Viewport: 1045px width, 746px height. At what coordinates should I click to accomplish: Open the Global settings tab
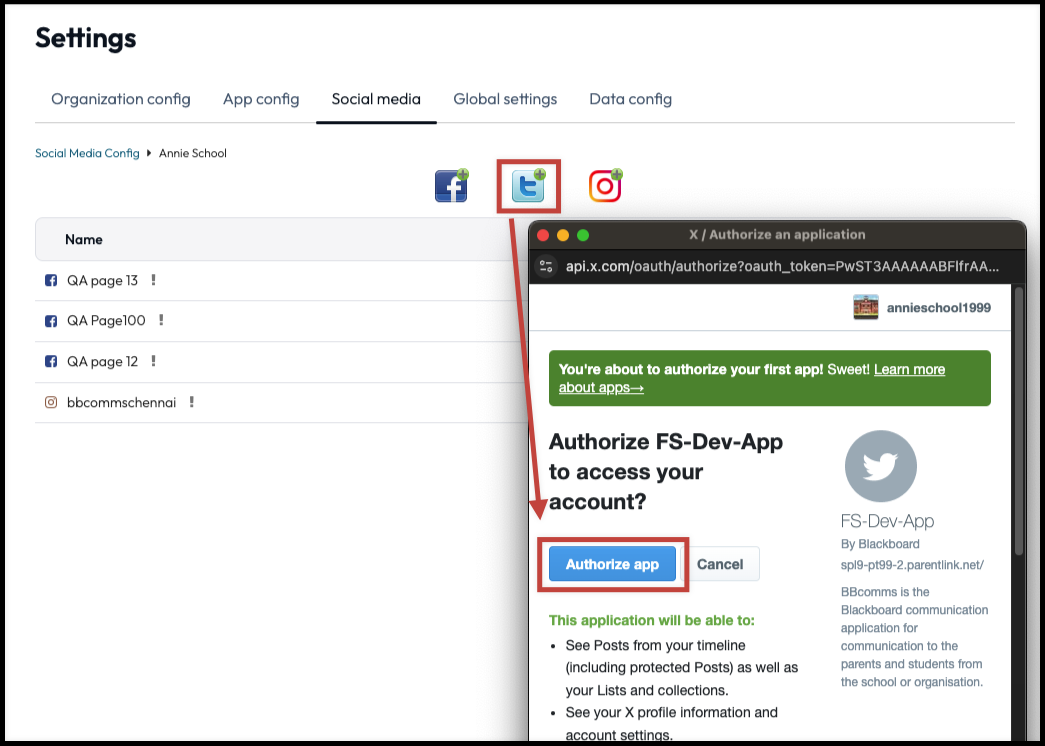[x=505, y=99]
